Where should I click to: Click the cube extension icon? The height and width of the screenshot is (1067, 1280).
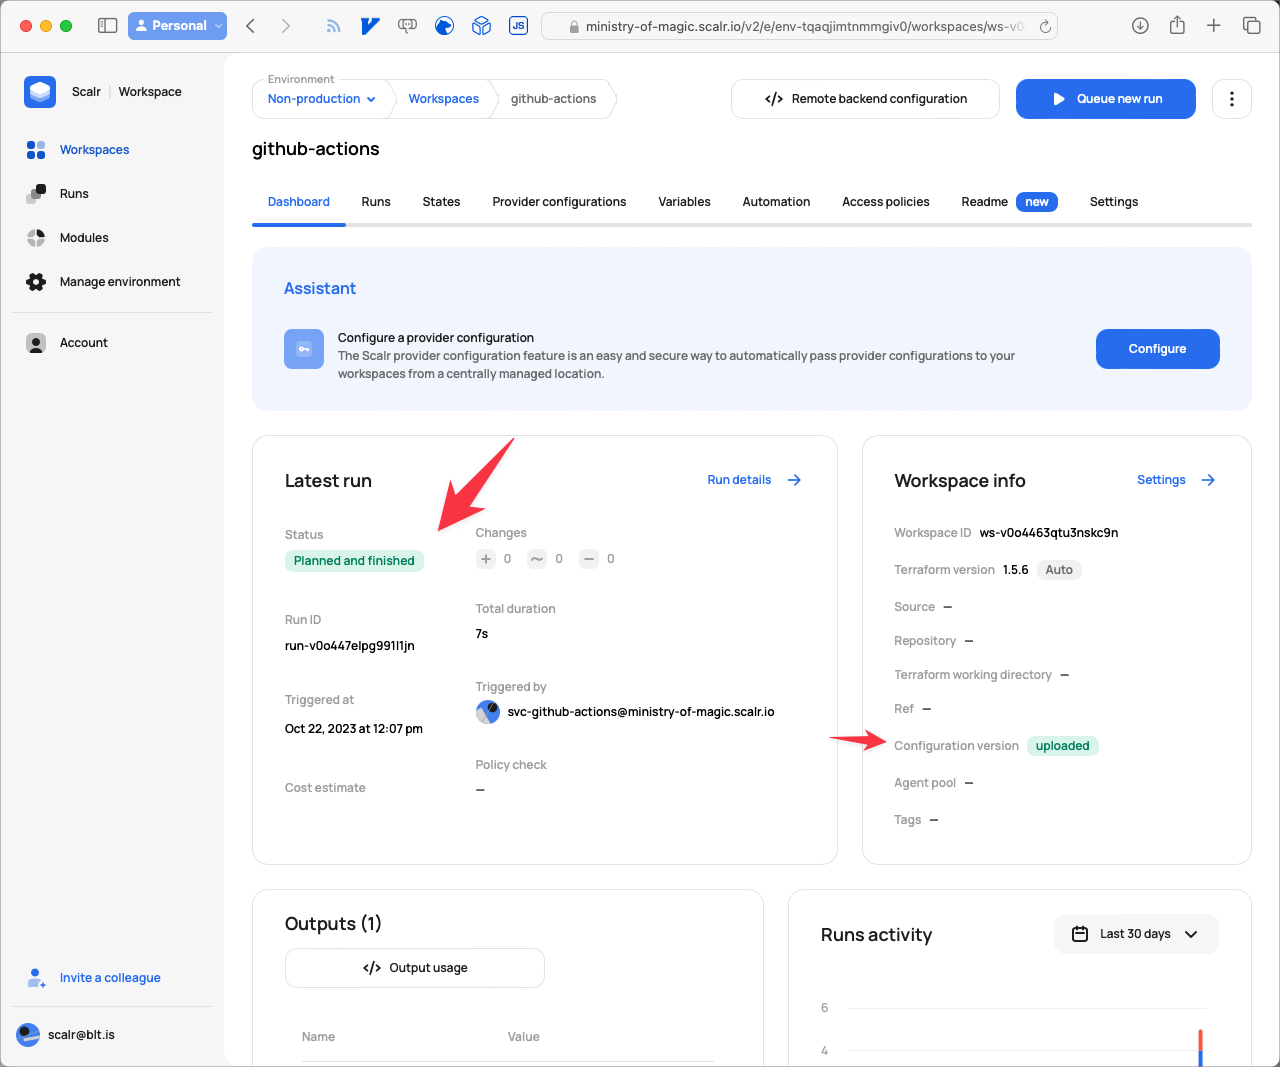481,26
